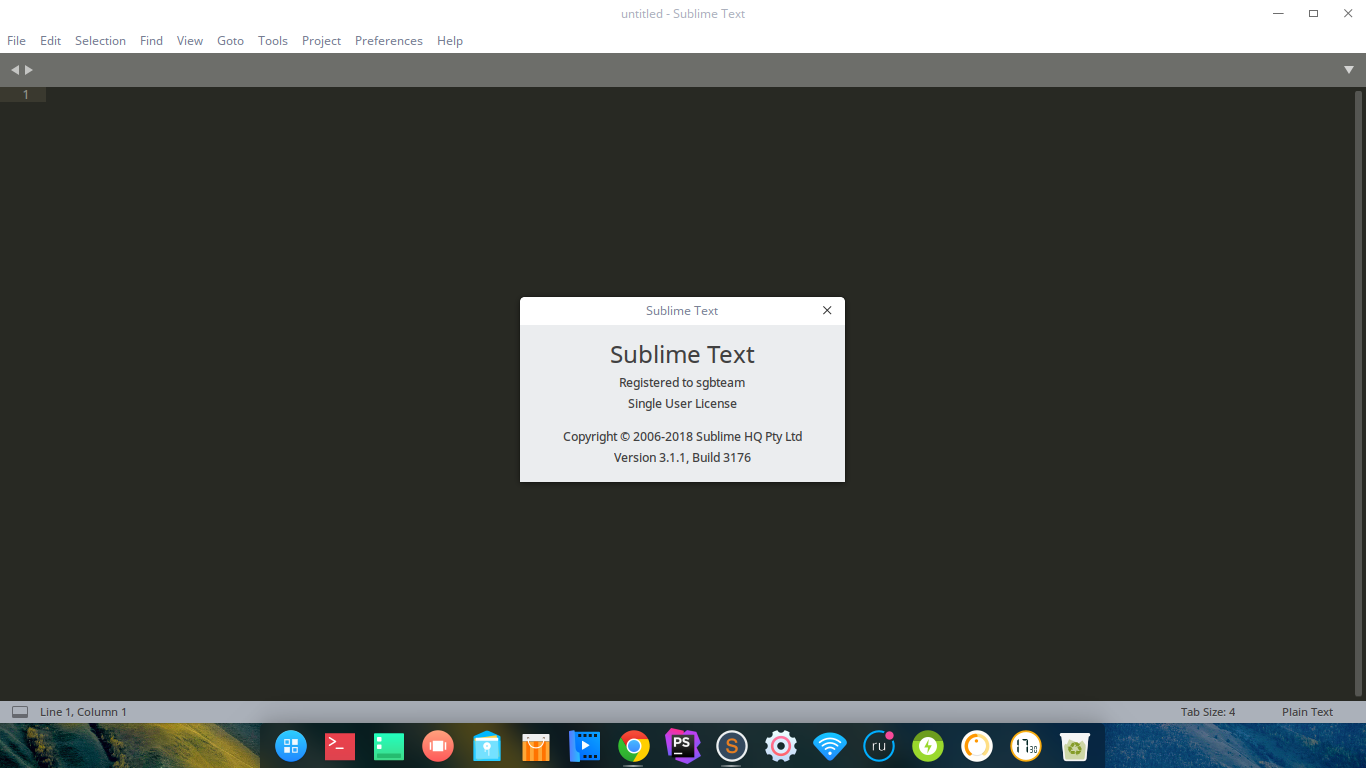Launch the red terminal app from the dock
This screenshot has height=768, width=1366.
(x=340, y=746)
